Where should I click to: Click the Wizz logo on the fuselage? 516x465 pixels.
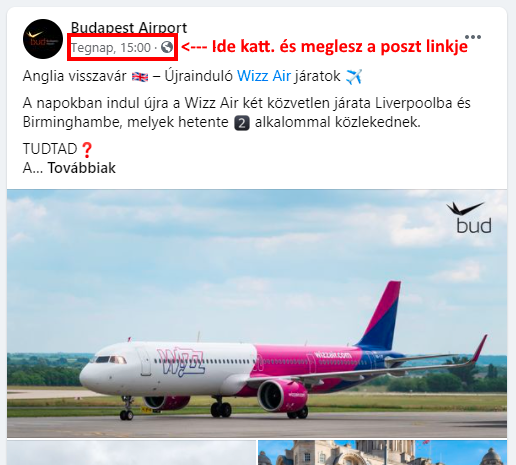tap(180, 363)
